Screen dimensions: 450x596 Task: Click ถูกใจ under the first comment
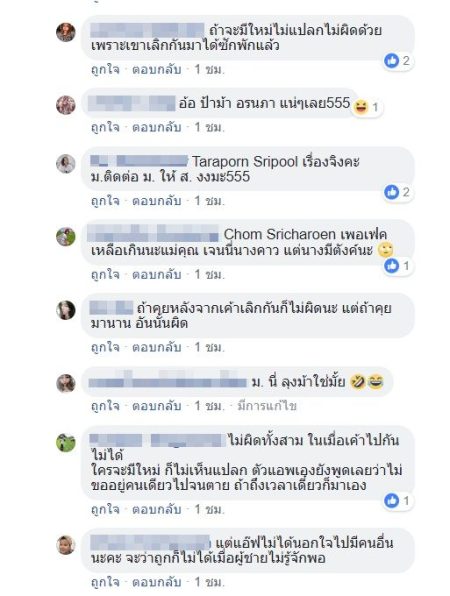(x=105, y=70)
